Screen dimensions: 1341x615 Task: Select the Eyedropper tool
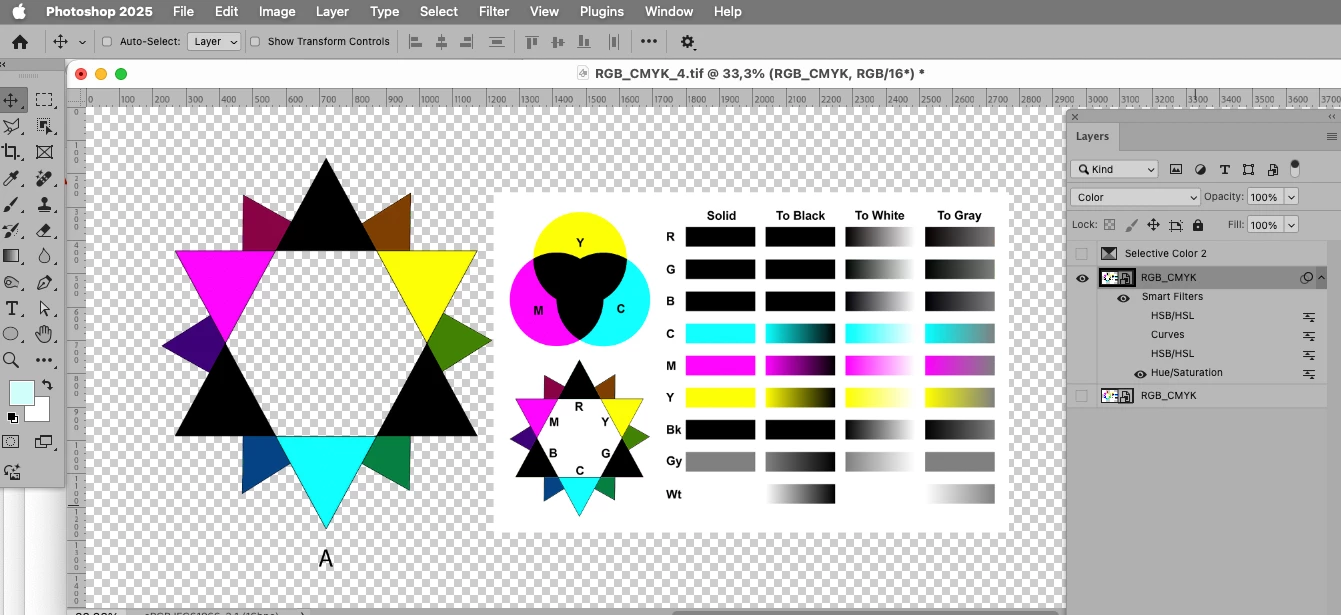pyautogui.click(x=12, y=178)
